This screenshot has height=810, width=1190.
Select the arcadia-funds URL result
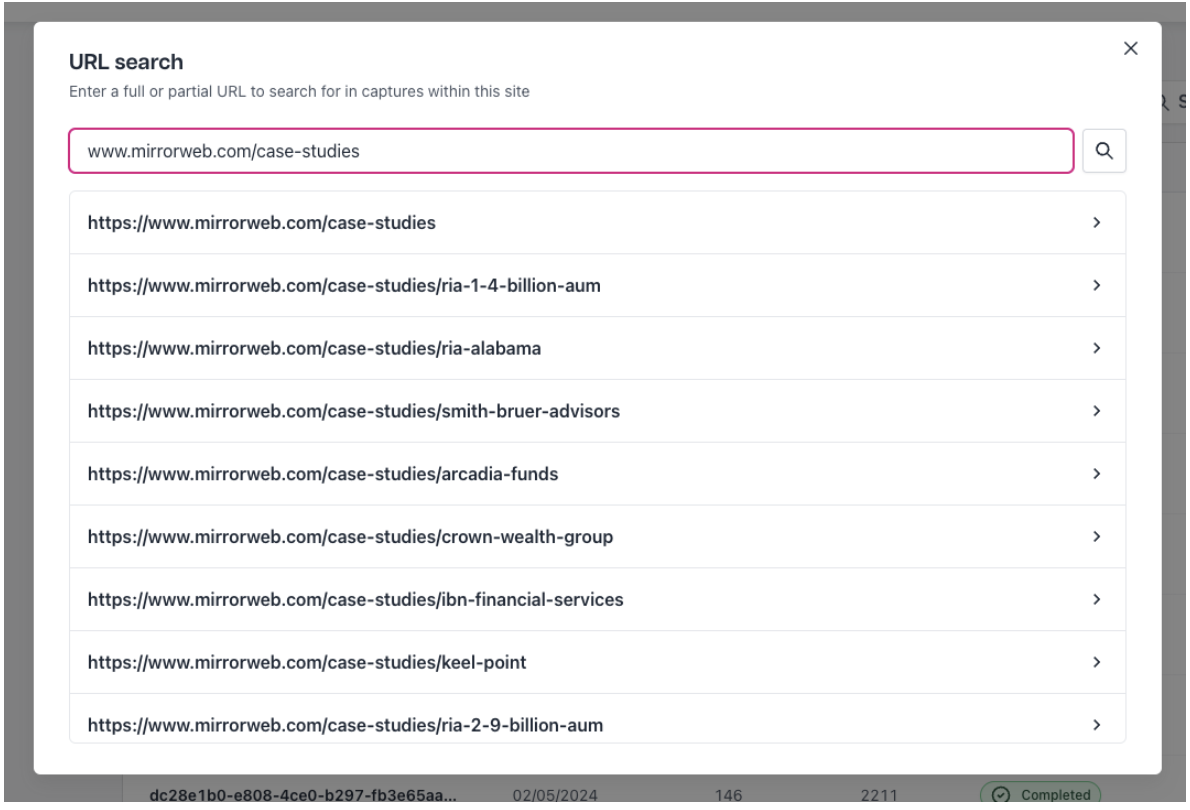click(597, 474)
